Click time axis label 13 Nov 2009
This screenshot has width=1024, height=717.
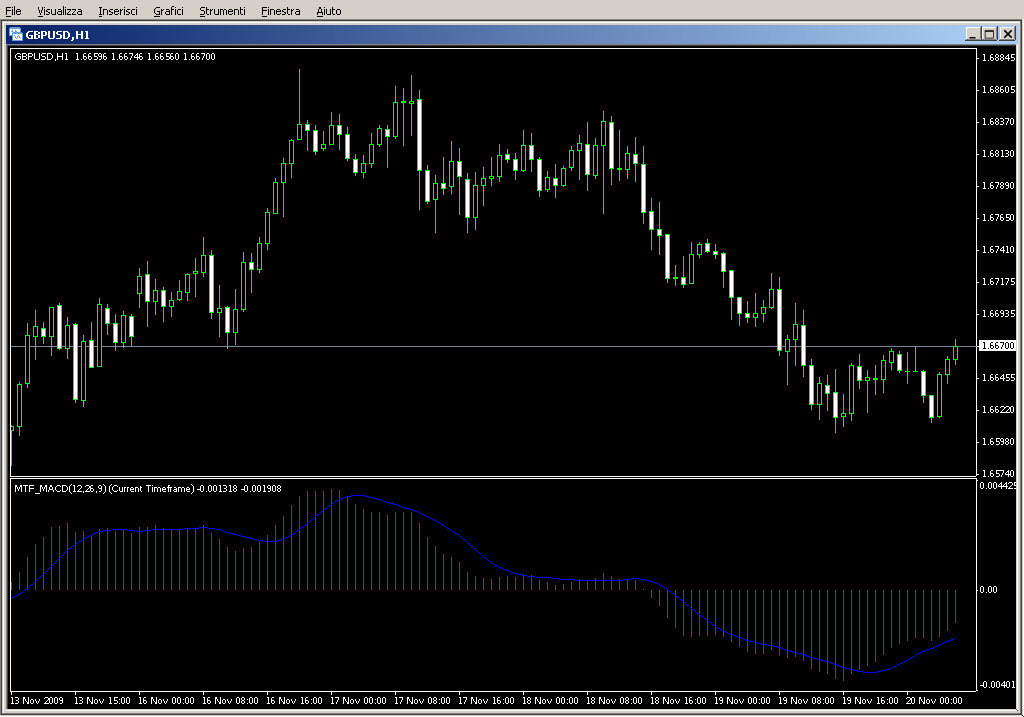pyautogui.click(x=37, y=701)
